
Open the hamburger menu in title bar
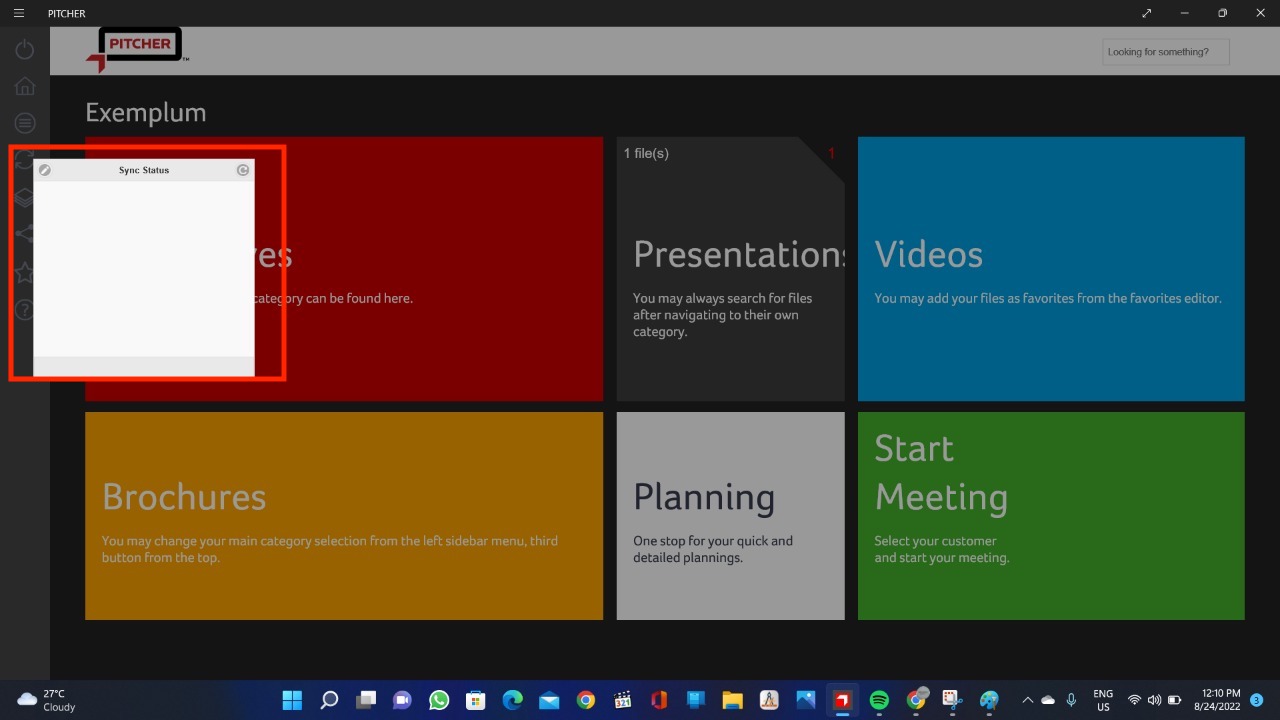click(19, 13)
